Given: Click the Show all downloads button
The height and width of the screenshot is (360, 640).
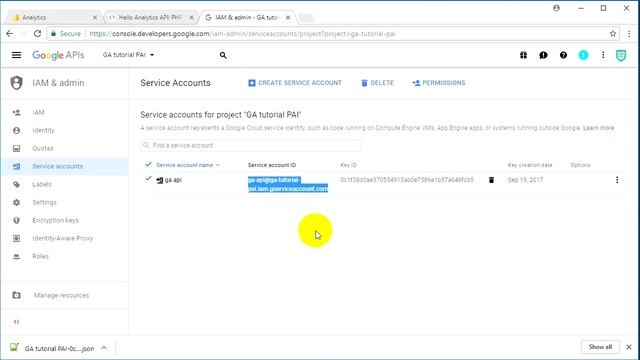Looking at the screenshot, I should pyautogui.click(x=600, y=347).
